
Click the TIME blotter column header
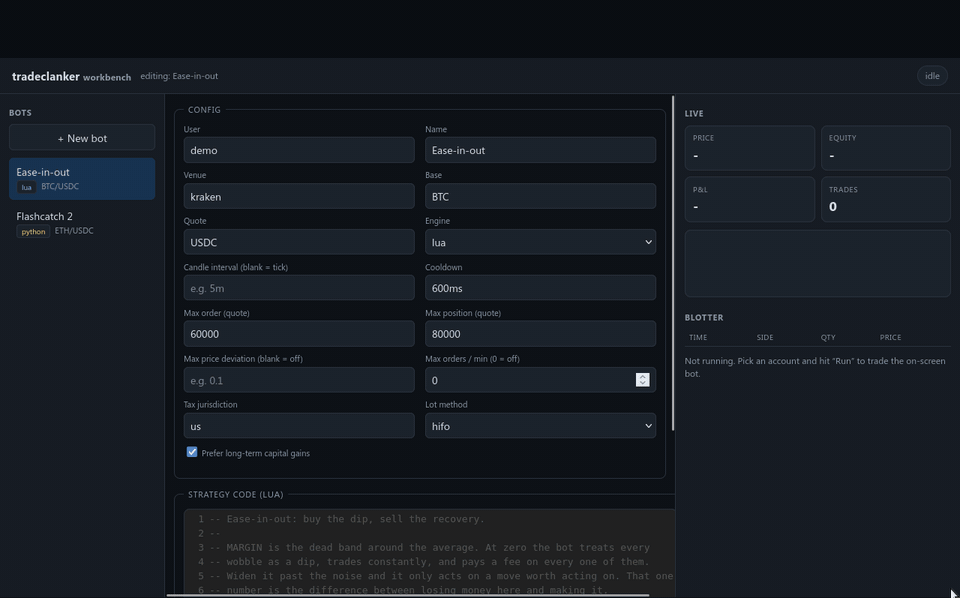[x=698, y=337]
